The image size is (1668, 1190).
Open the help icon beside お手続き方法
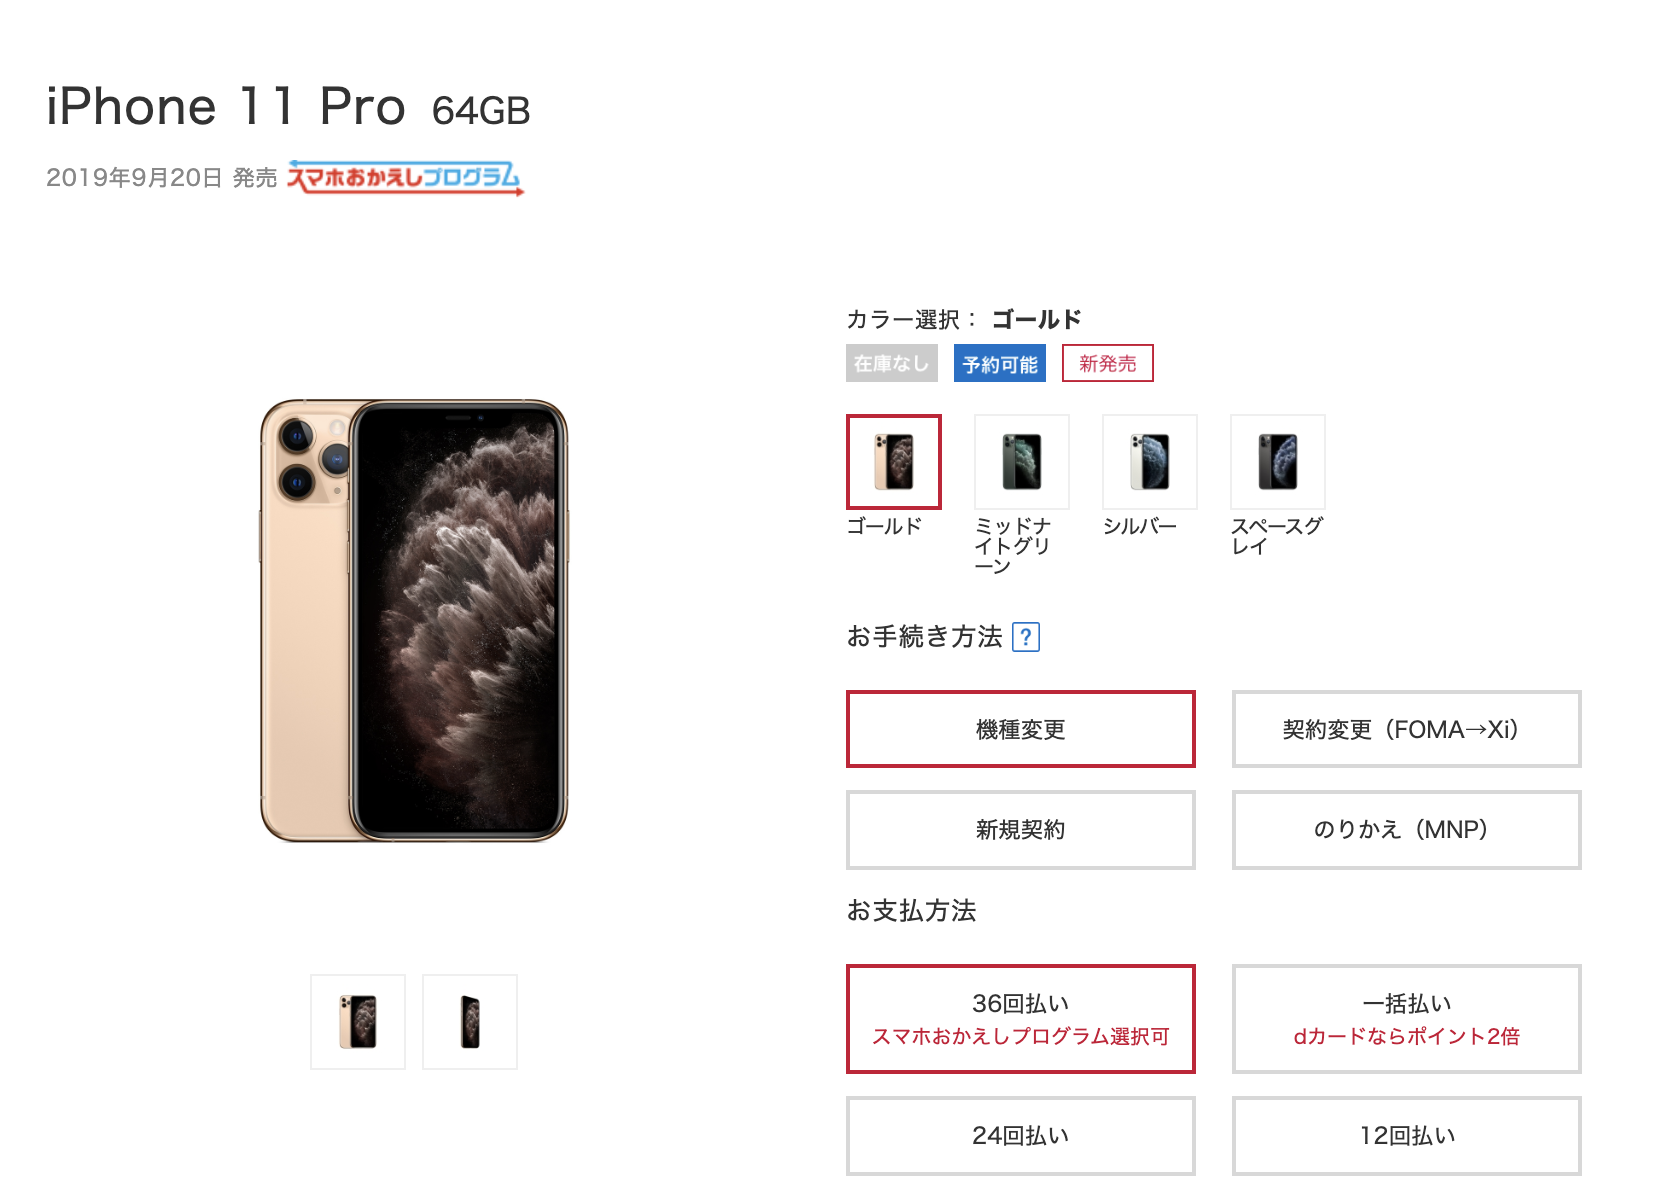tap(1026, 637)
